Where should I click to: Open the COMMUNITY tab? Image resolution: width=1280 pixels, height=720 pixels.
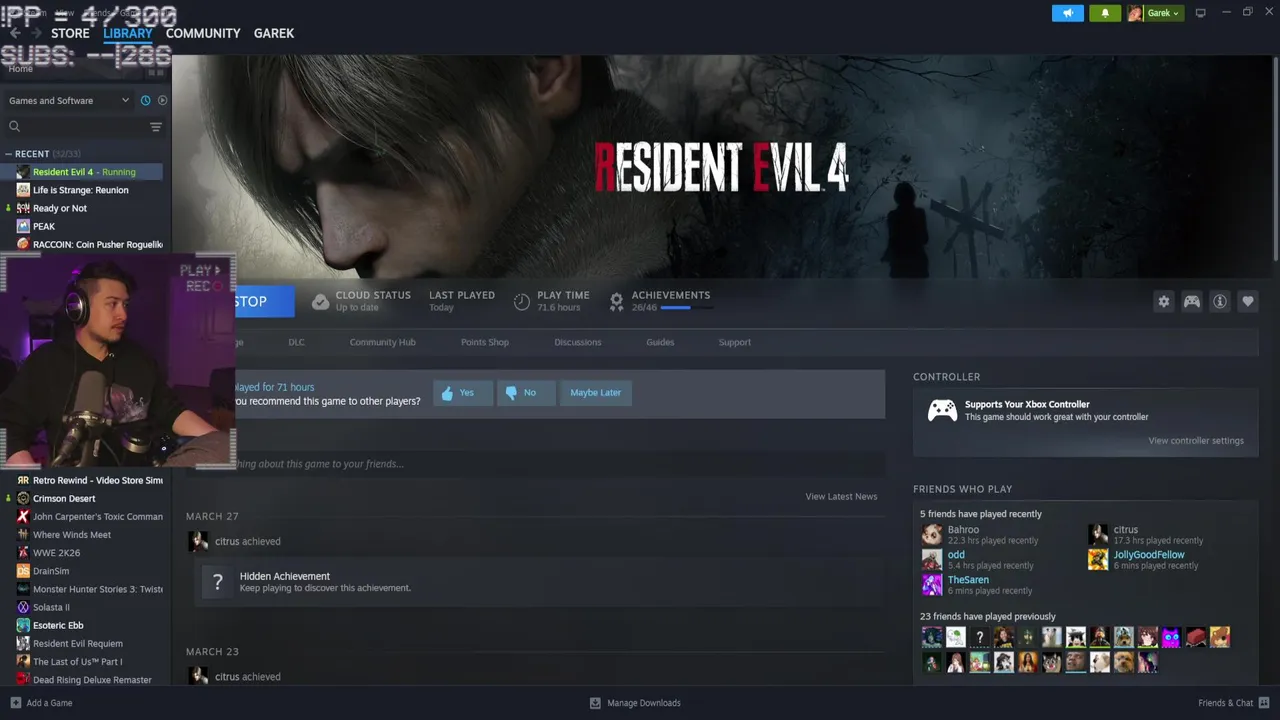[x=203, y=33]
